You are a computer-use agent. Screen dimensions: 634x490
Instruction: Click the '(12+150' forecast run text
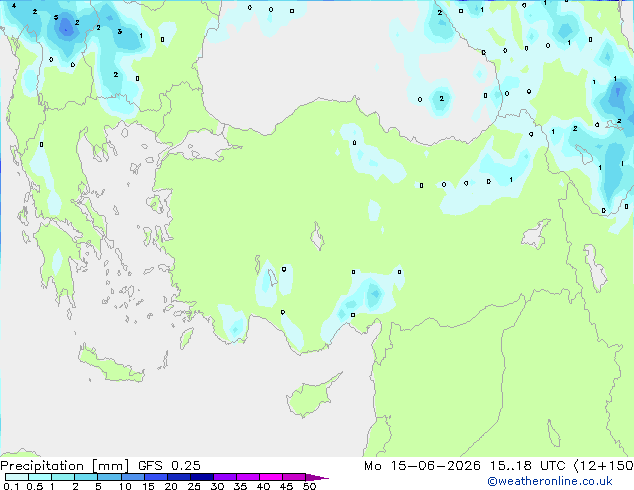tap(604, 466)
